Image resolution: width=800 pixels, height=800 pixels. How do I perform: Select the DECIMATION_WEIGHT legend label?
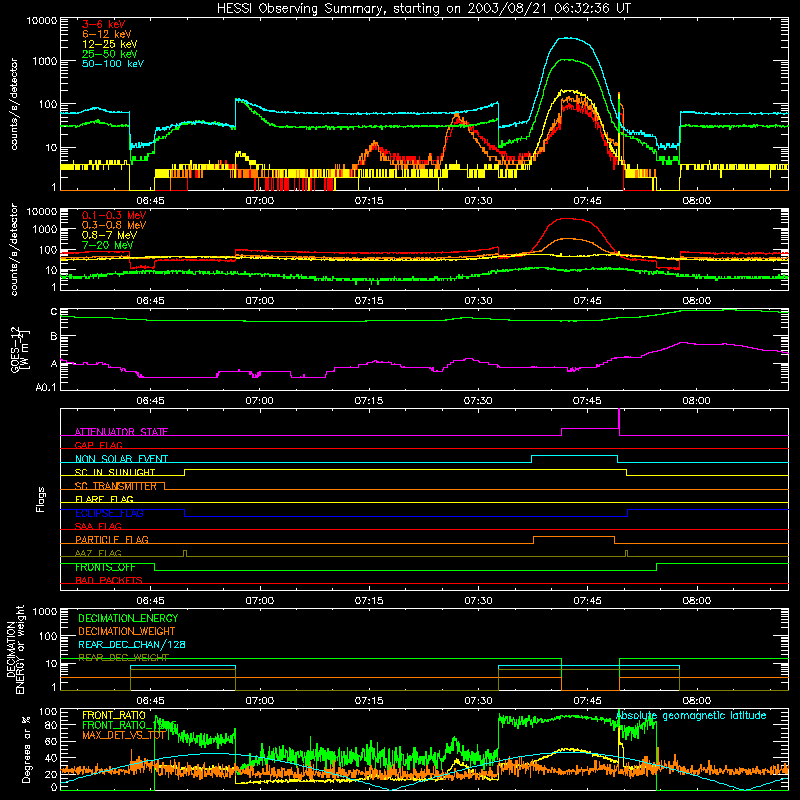pyautogui.click(x=127, y=632)
